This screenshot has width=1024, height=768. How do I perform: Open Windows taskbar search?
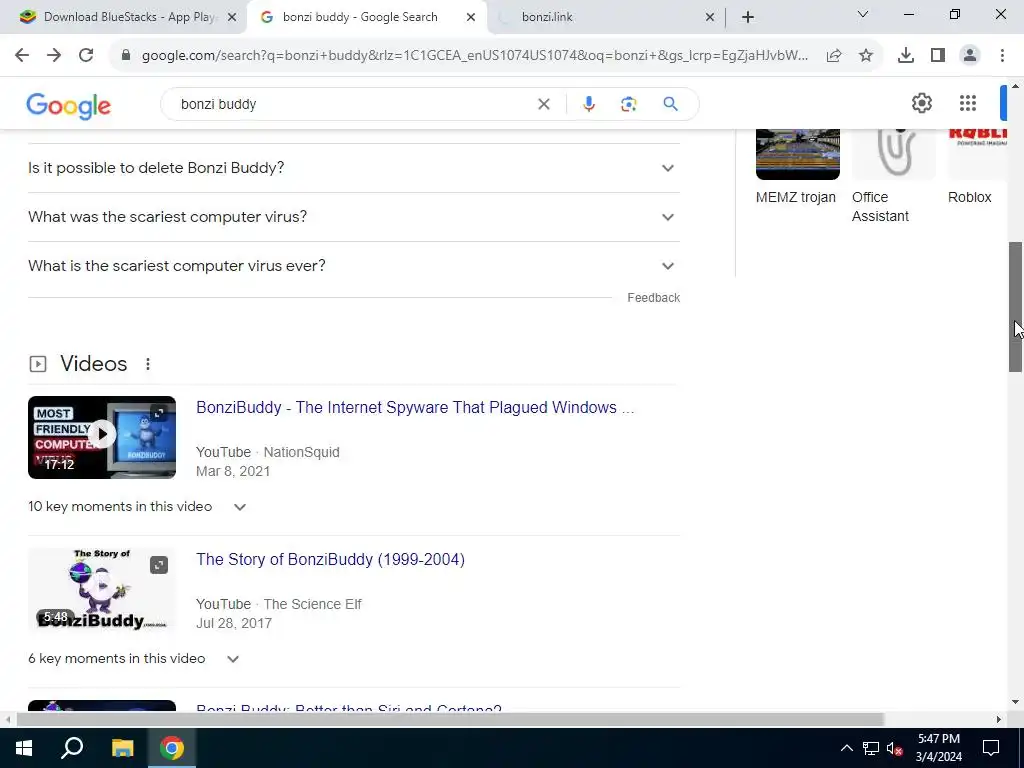tap(72, 748)
